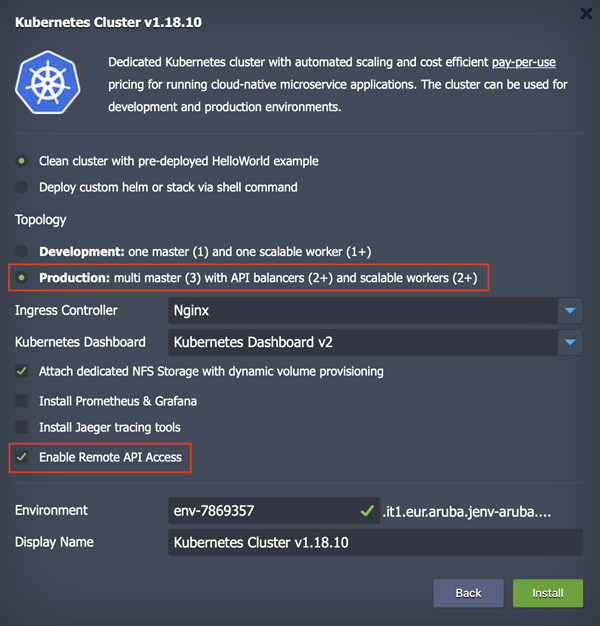Close the Kubernetes Cluster dialog
Image resolution: width=600 pixels, height=626 pixels.
[587, 14]
